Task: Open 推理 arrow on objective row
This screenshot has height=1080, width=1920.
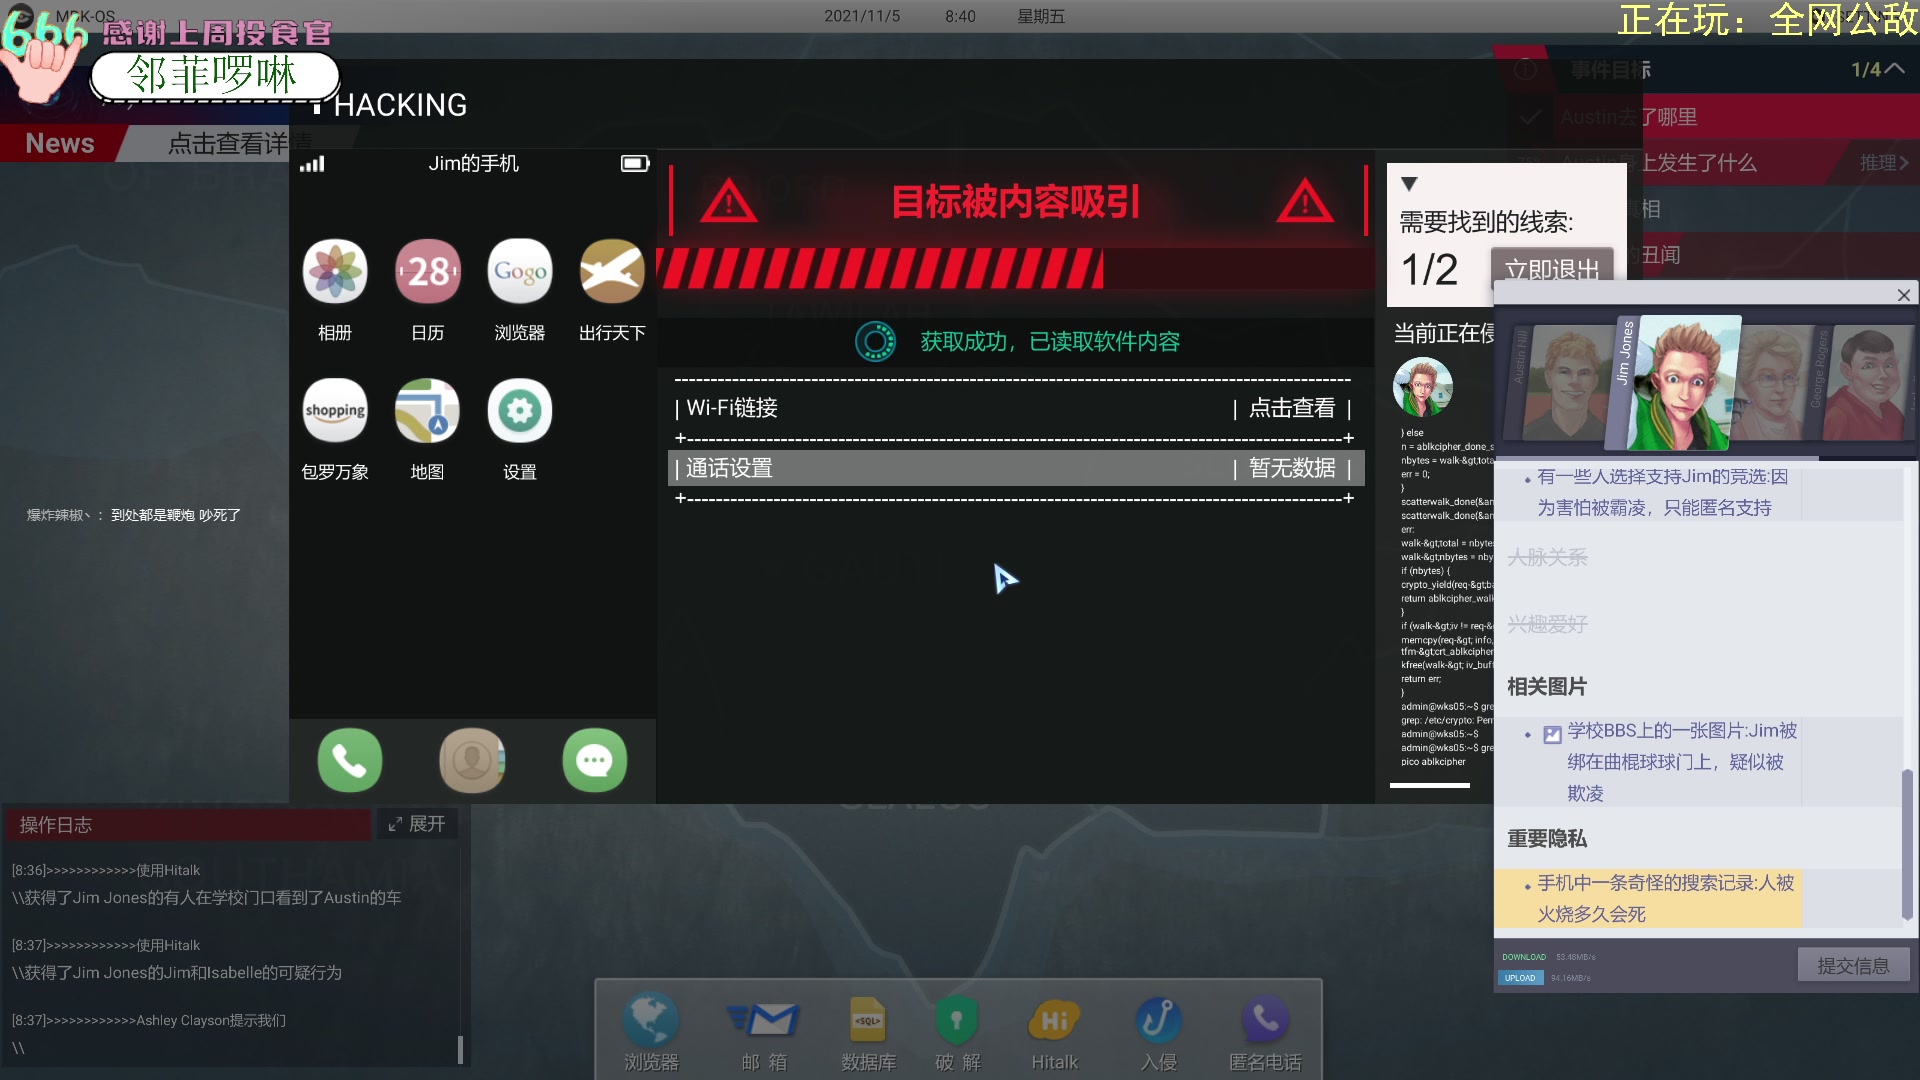Action: pos(1884,163)
